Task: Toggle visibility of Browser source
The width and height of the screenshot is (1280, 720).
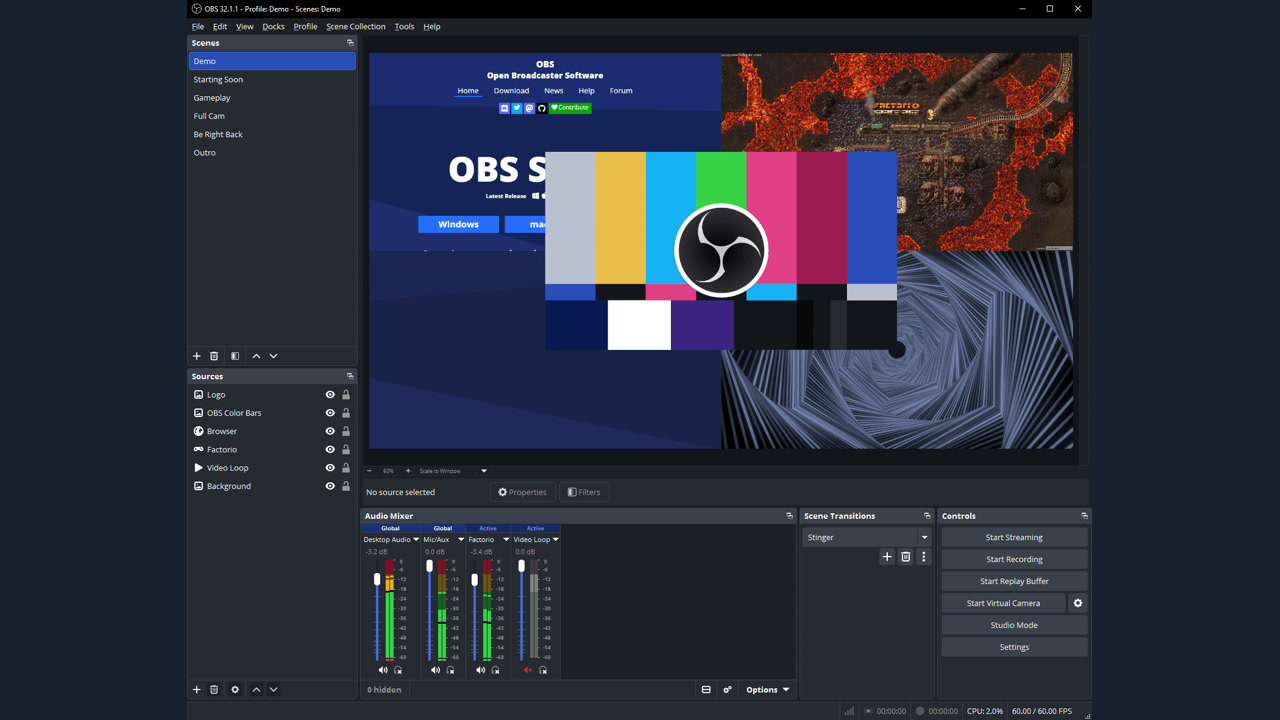Action: coord(330,431)
